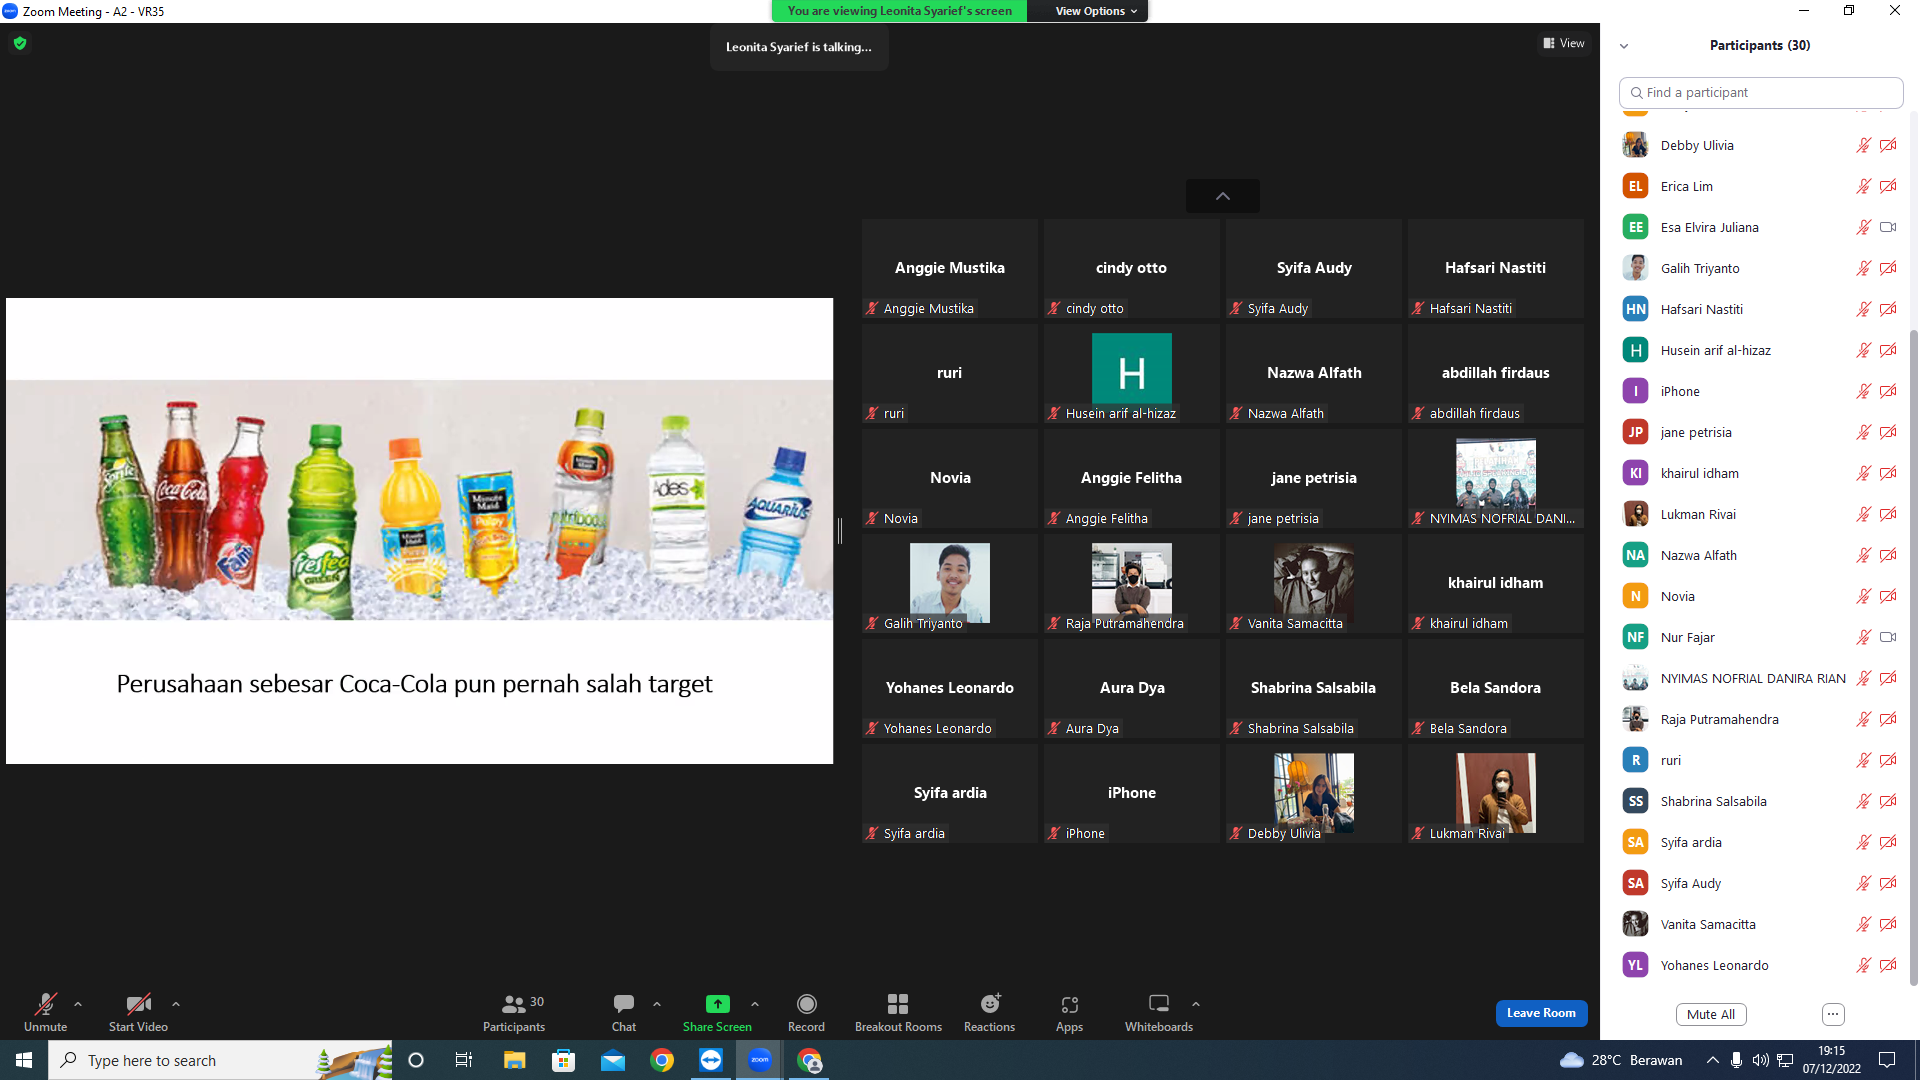Screen dimensions: 1920x1080
Task: Expand Share Screen options arrow
Action: [755, 1004]
